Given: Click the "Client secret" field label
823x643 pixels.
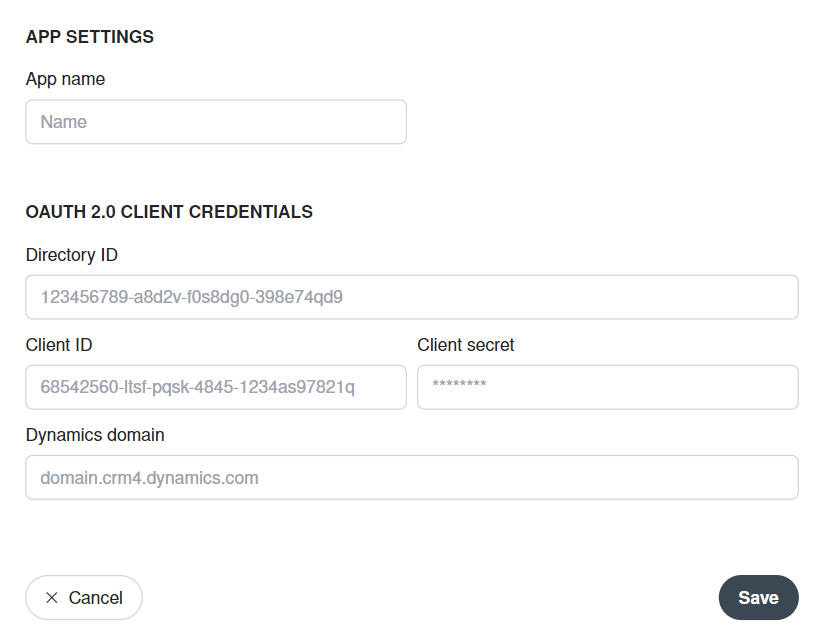Looking at the screenshot, I should click(466, 345).
